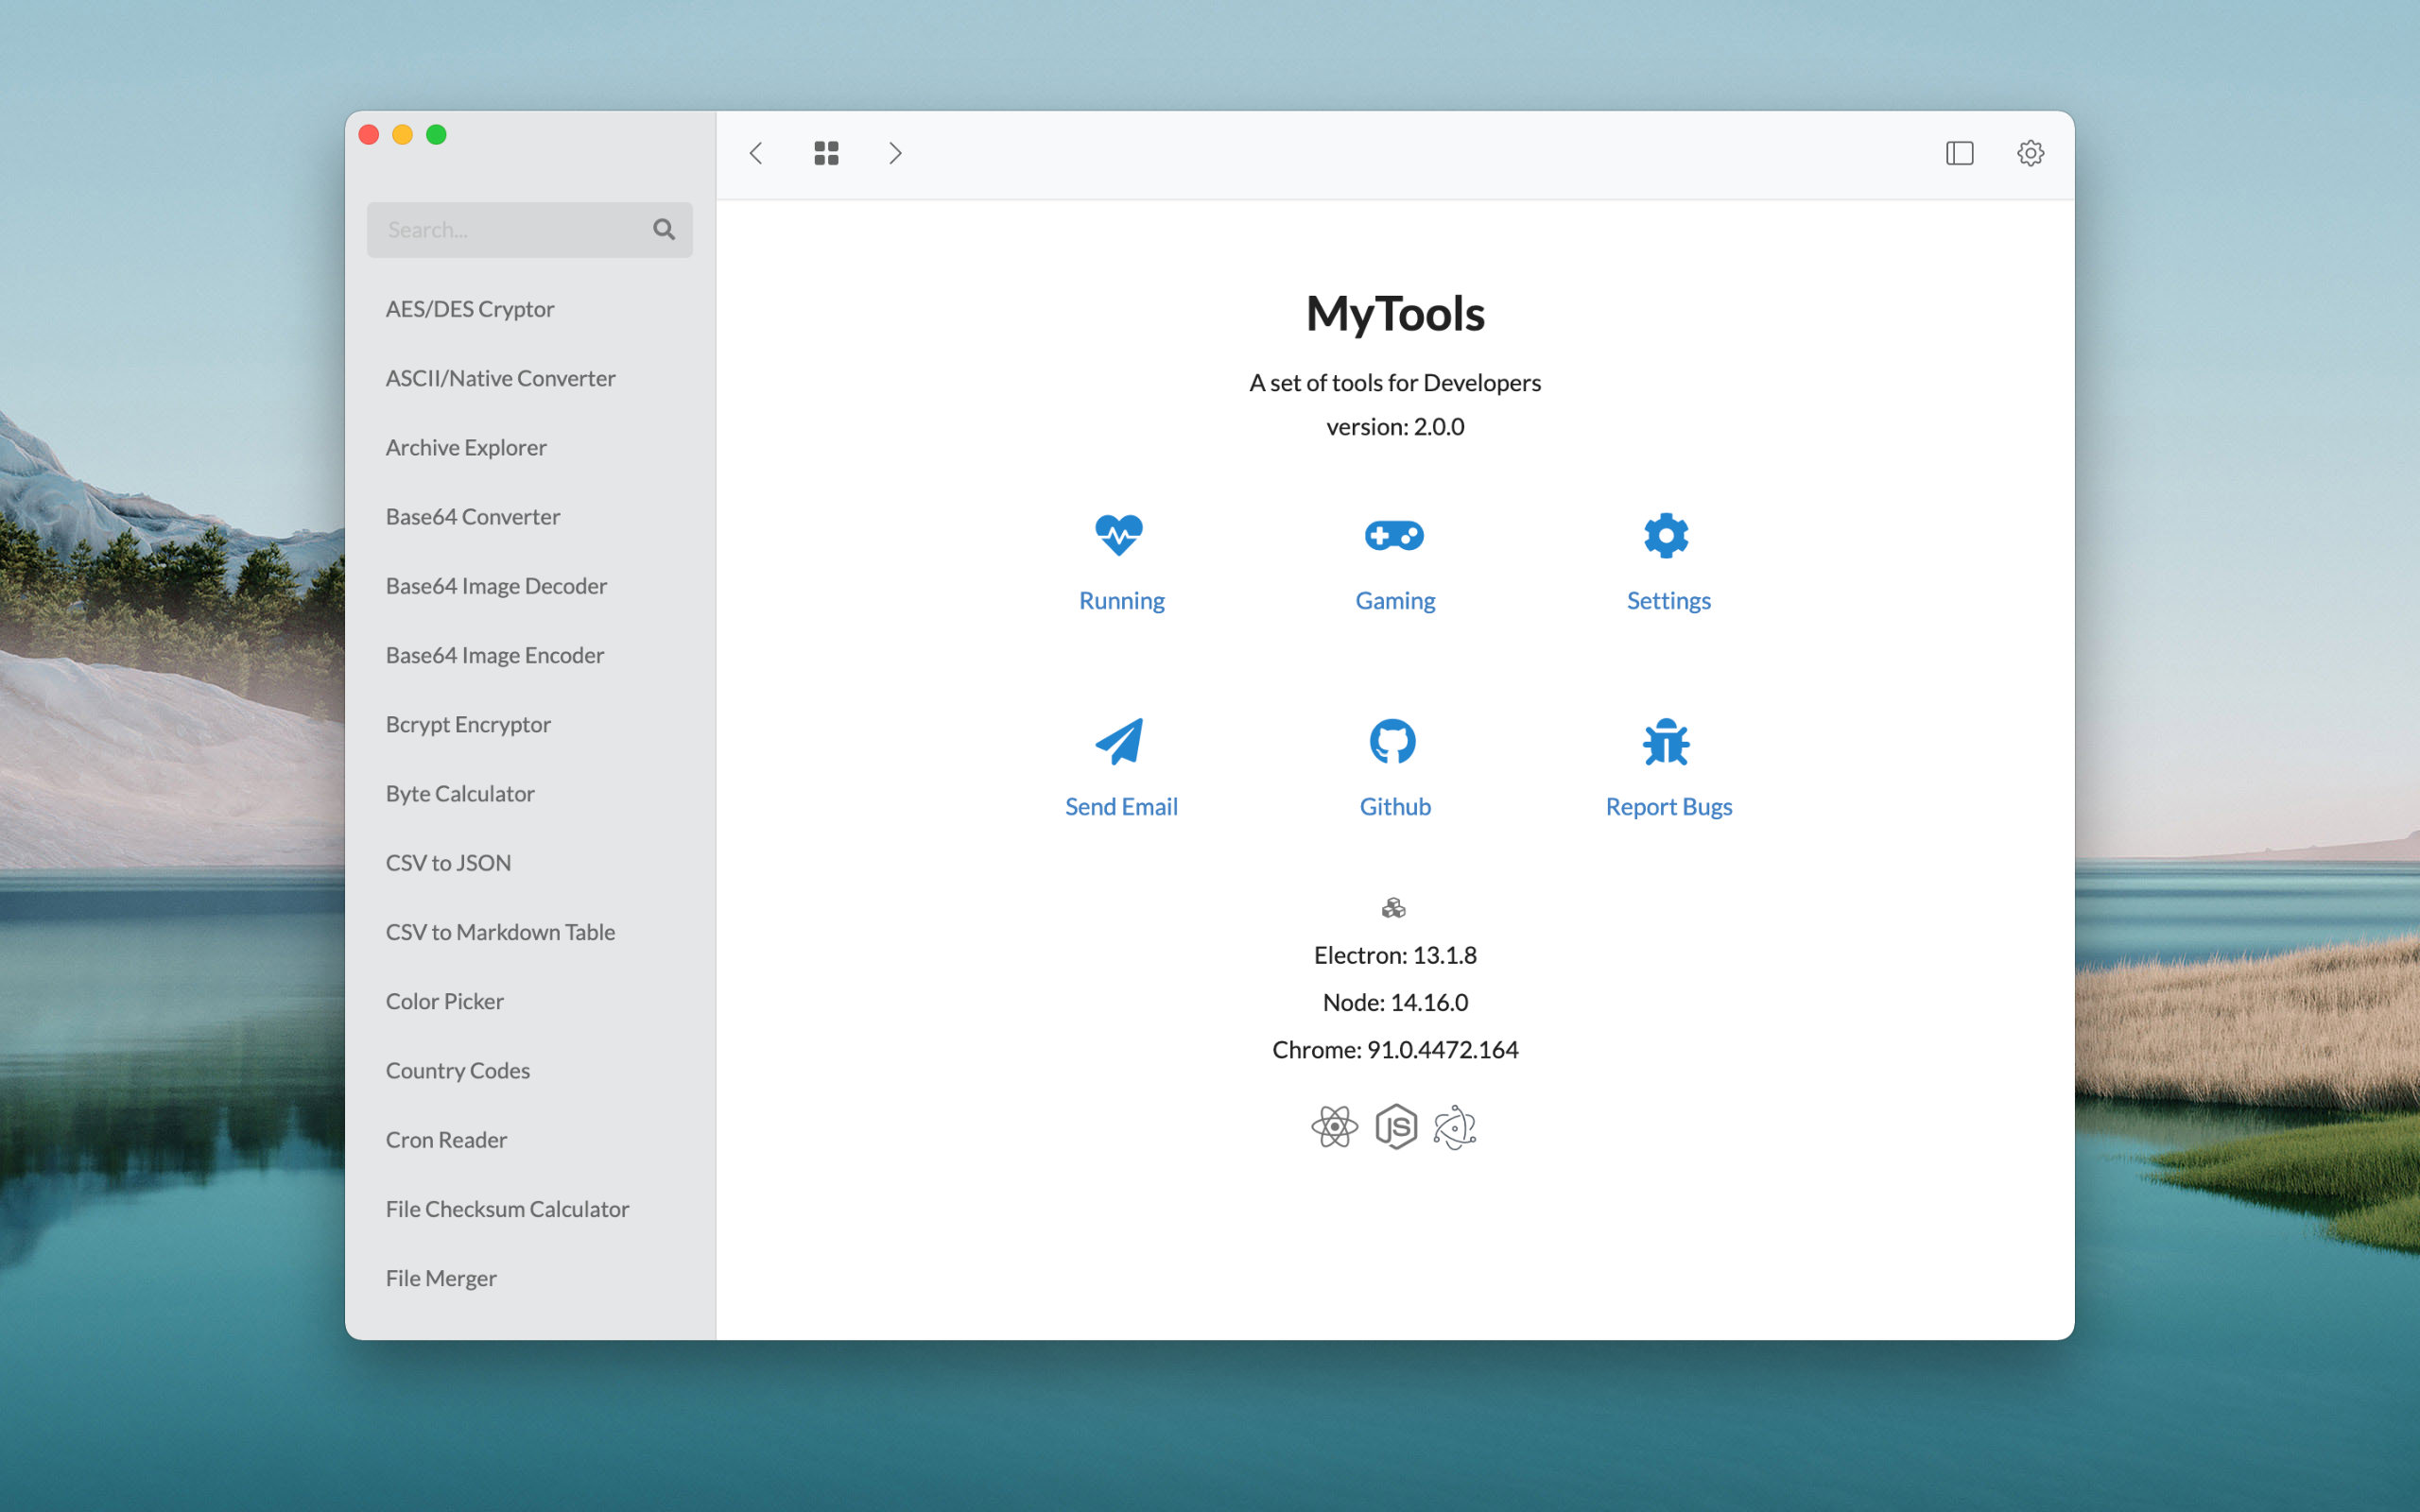Image resolution: width=2420 pixels, height=1512 pixels.
Task: Click the Send Email link text
Action: tap(1121, 806)
